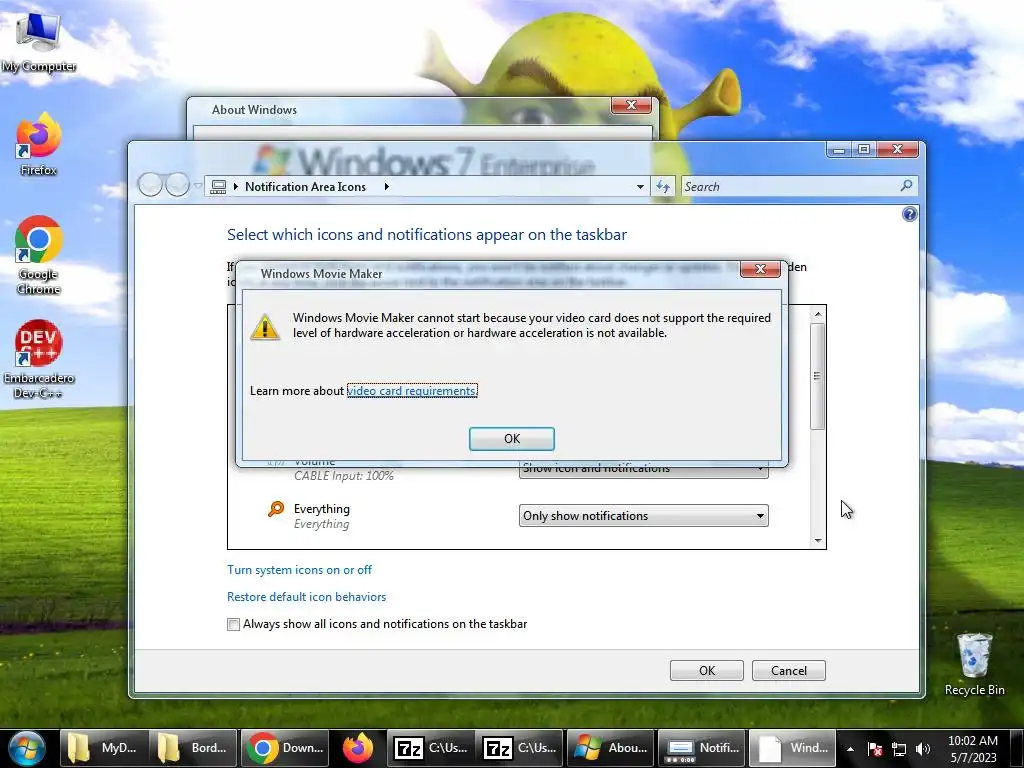
Task: Click the Search input field
Action: [789, 187]
